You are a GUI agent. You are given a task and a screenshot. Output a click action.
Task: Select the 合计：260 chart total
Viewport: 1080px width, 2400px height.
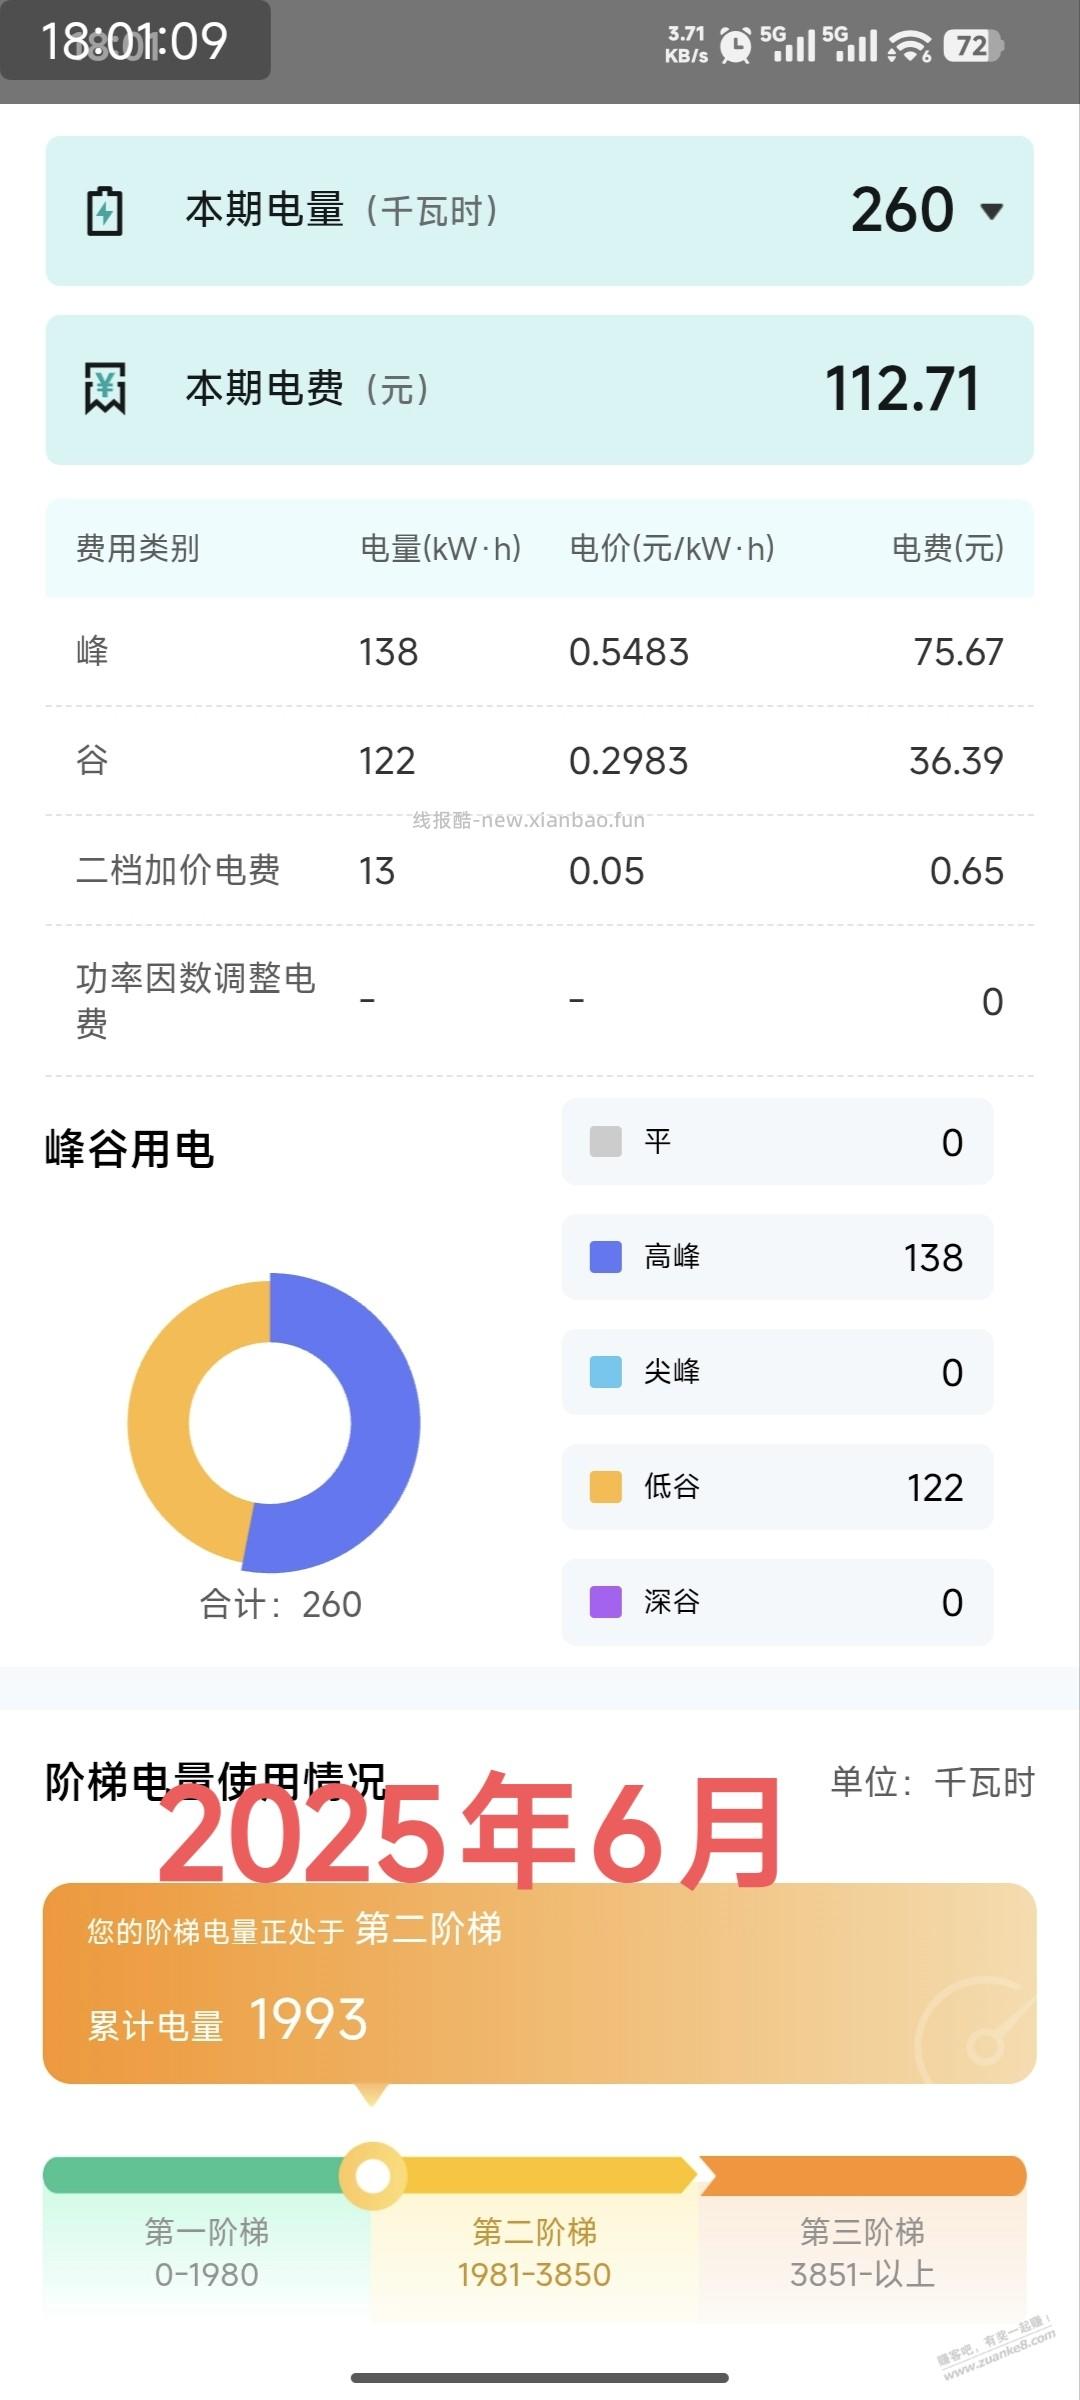pos(281,1604)
